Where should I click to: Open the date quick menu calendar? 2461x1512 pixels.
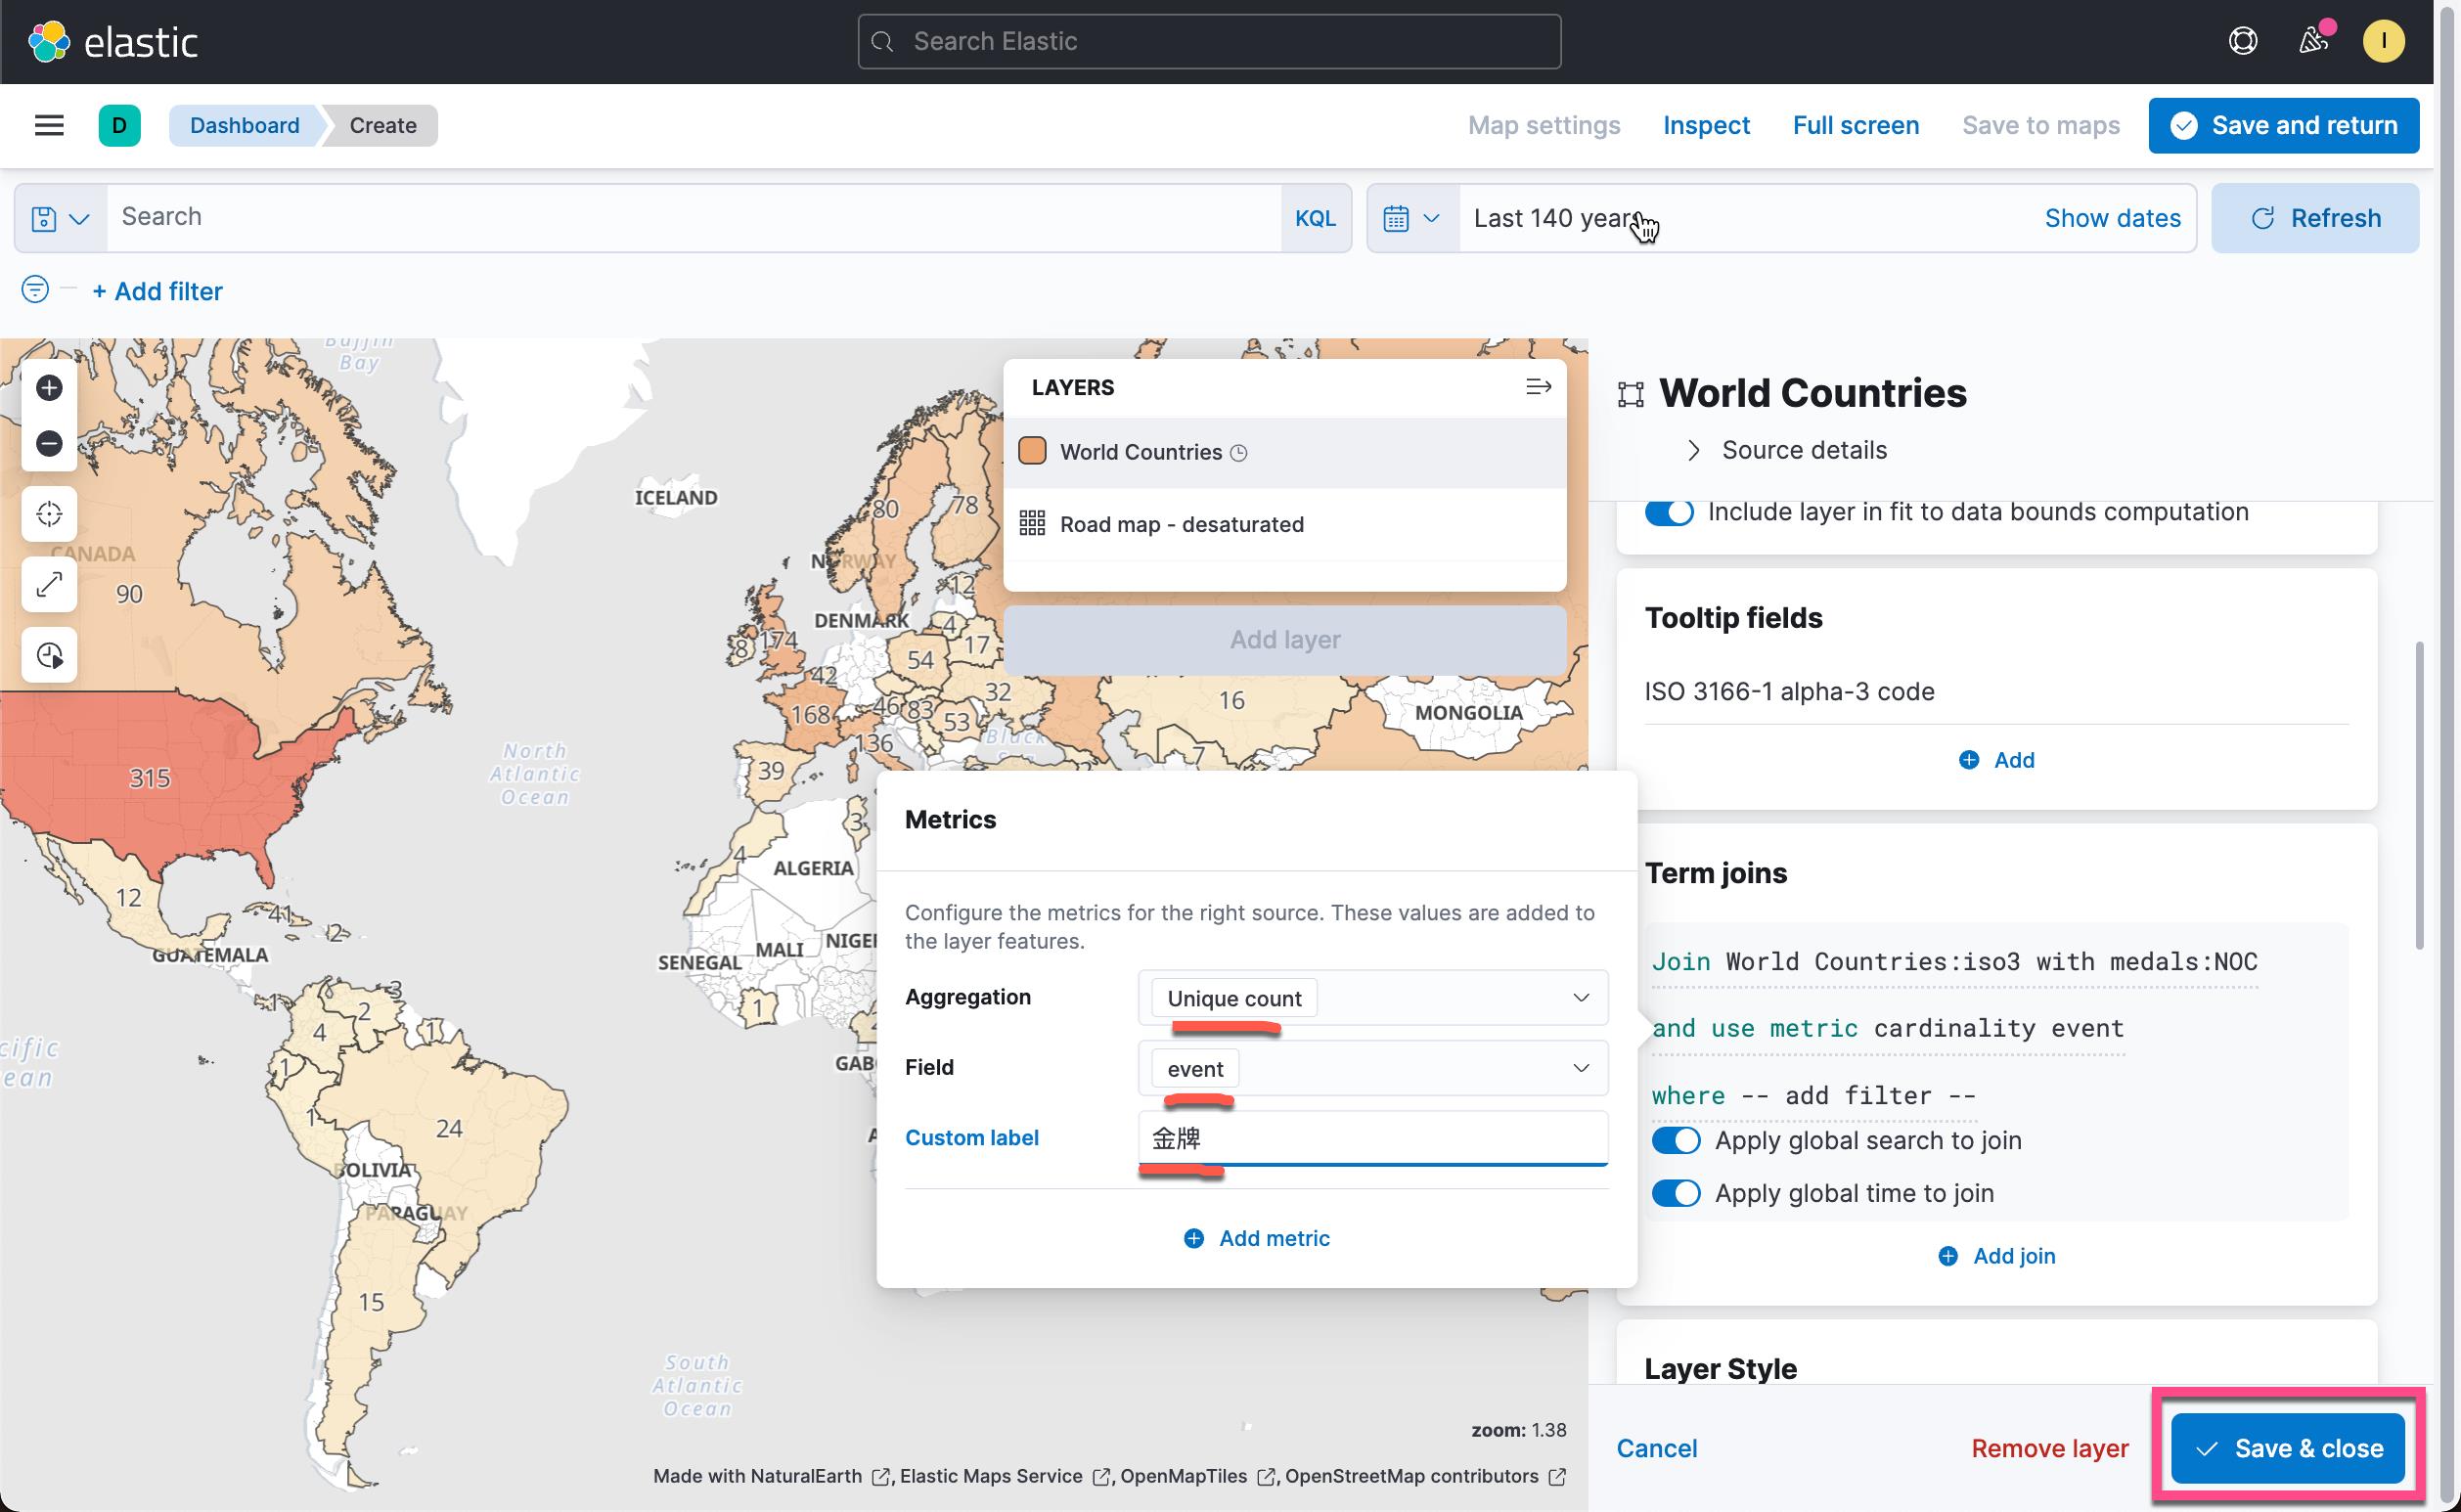pyautogui.click(x=1411, y=218)
